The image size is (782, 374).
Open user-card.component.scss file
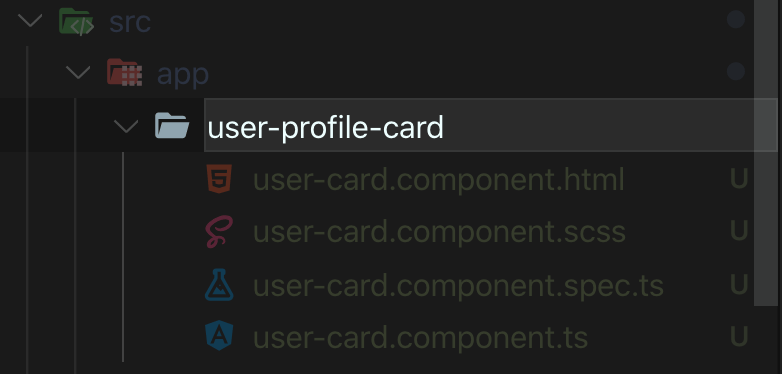coord(439,232)
